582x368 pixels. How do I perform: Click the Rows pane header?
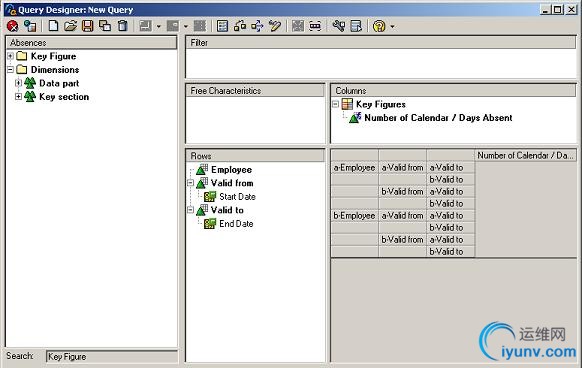click(255, 156)
